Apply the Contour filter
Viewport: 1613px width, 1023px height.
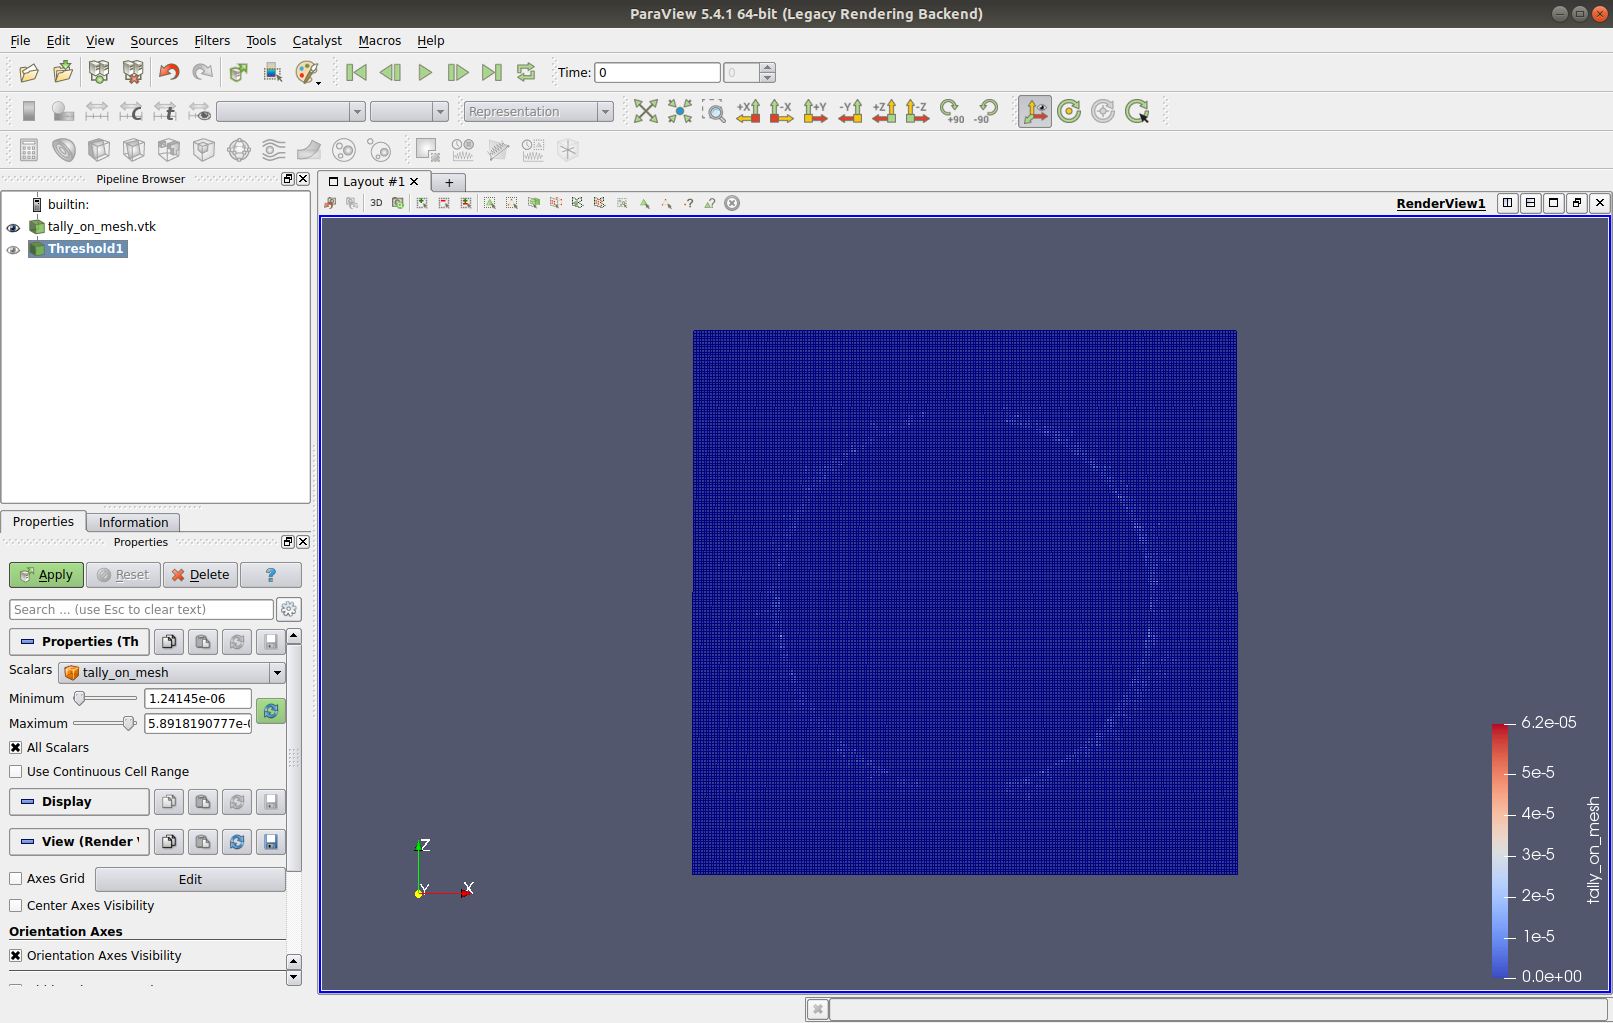[x=64, y=150]
